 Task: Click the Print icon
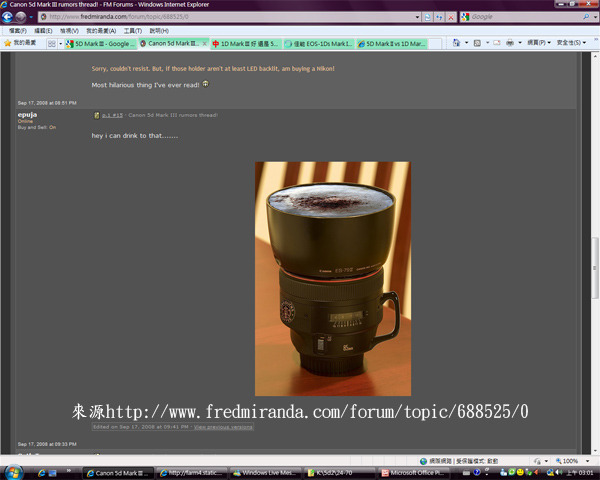point(510,43)
